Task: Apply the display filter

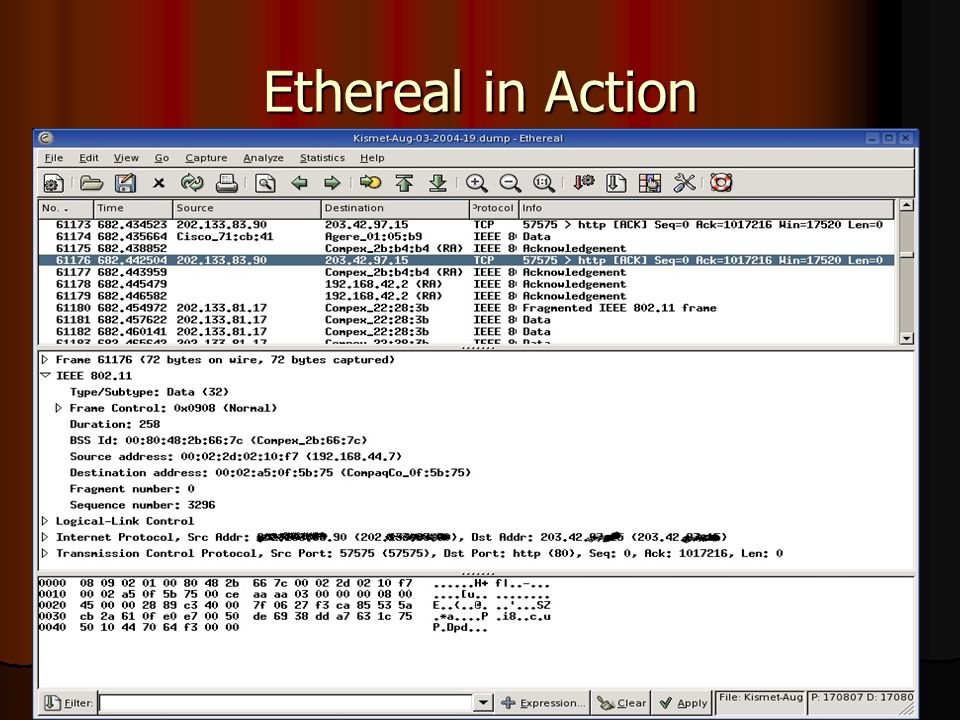Action: pos(683,703)
